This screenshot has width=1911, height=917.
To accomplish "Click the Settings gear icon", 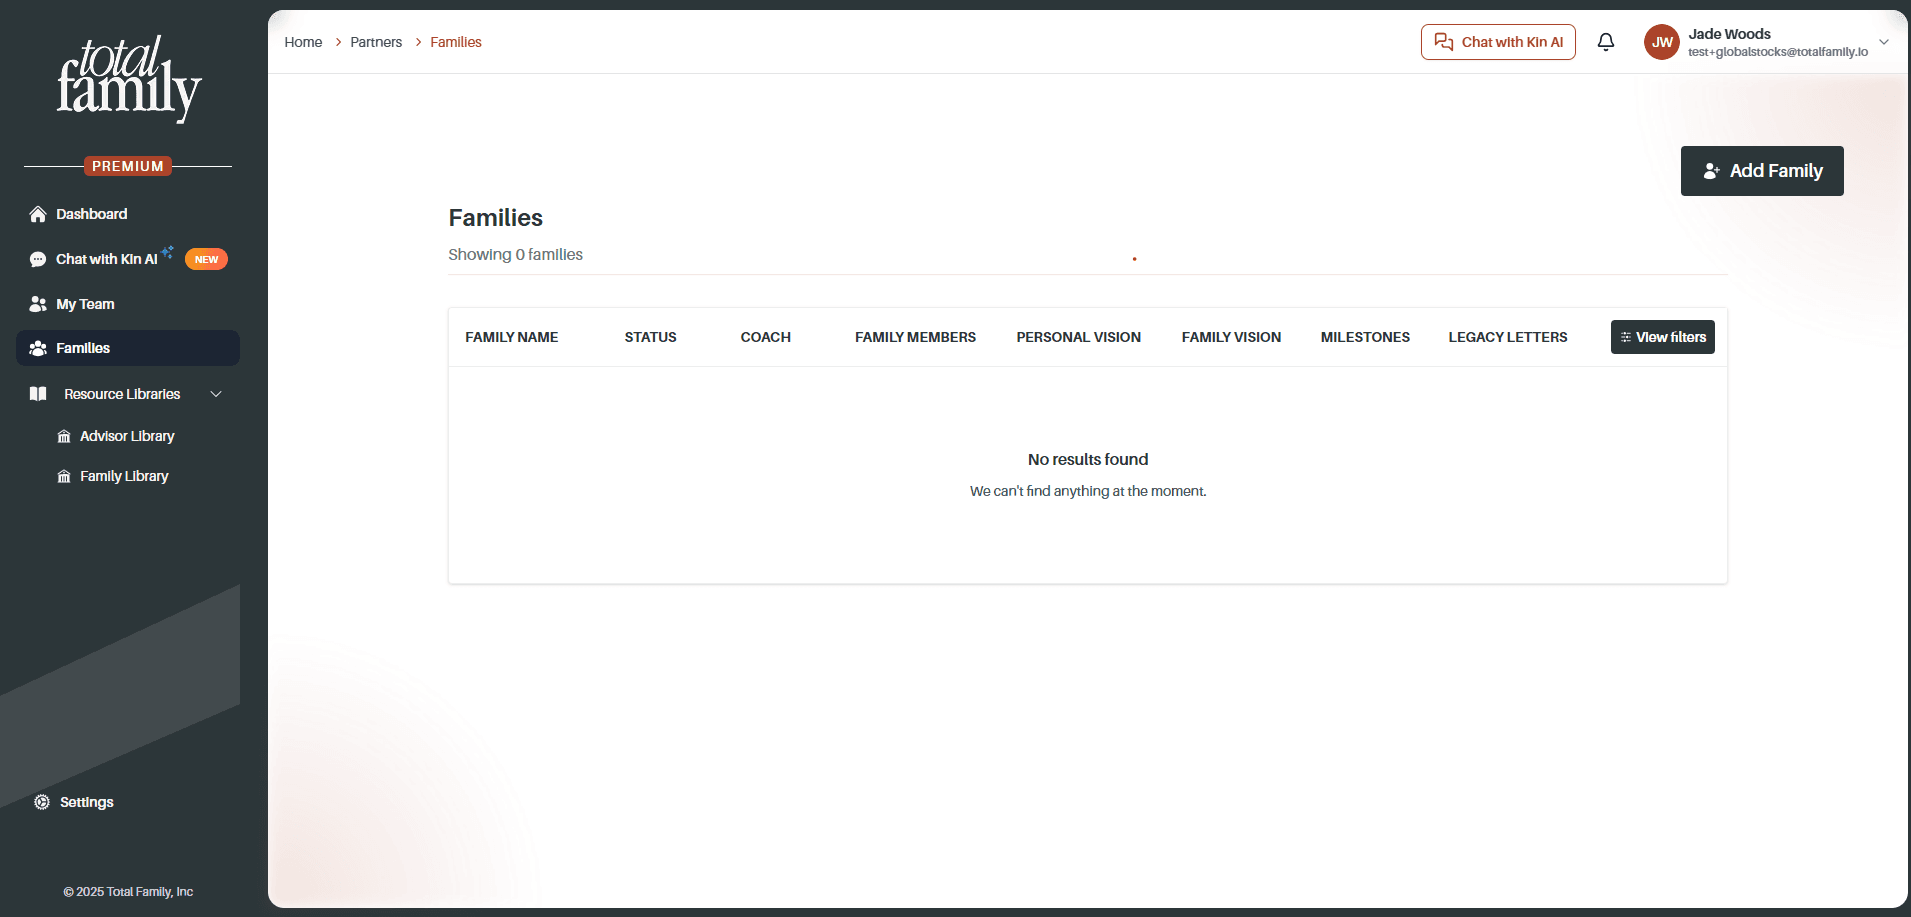I will click(x=42, y=802).
